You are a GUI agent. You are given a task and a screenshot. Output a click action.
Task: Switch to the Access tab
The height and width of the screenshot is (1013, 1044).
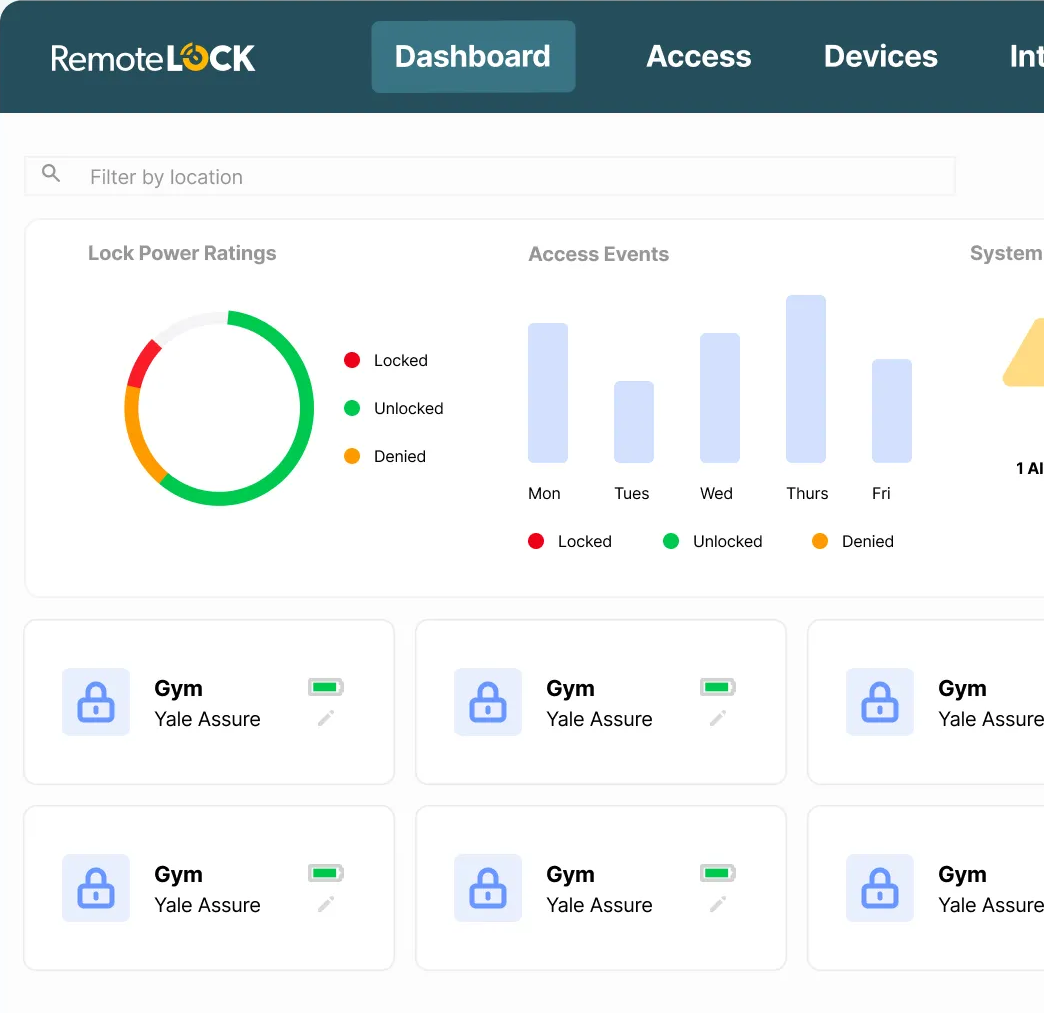(698, 57)
